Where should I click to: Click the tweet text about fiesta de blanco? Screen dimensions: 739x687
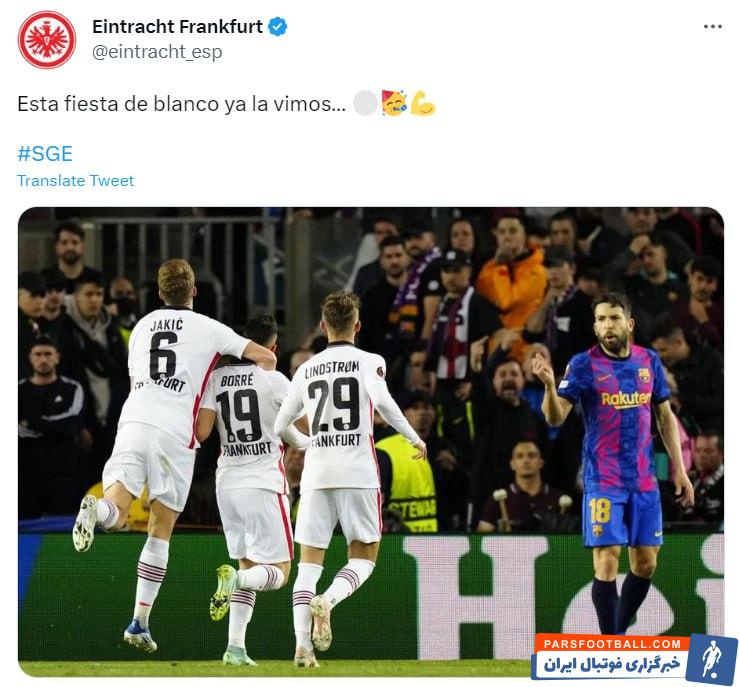[181, 104]
